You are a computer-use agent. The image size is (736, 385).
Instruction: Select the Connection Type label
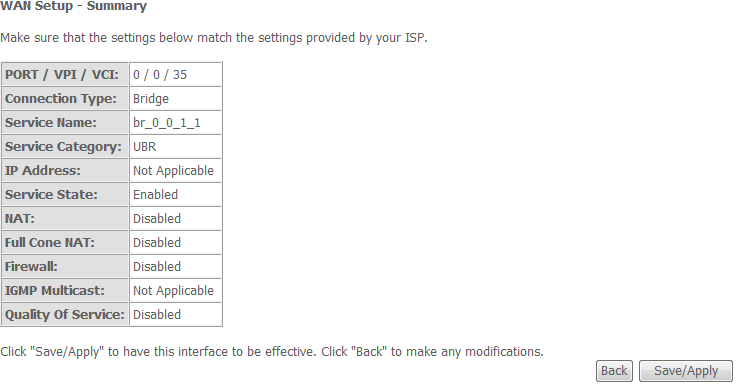coord(61,99)
